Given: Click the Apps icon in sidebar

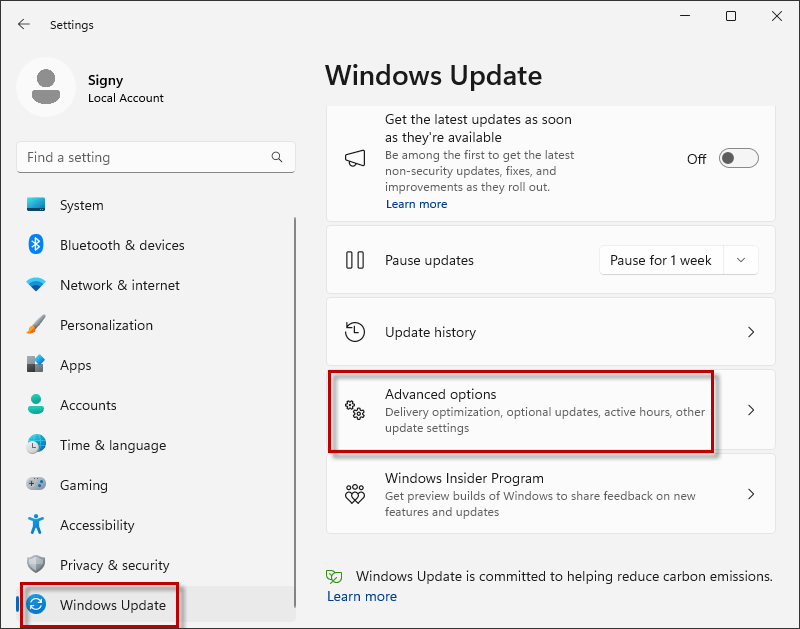Looking at the screenshot, I should point(36,364).
